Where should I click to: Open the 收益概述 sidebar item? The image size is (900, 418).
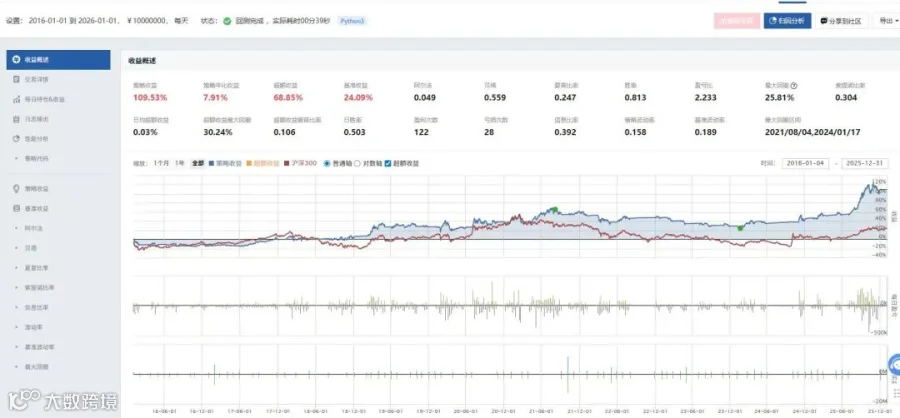[59, 60]
